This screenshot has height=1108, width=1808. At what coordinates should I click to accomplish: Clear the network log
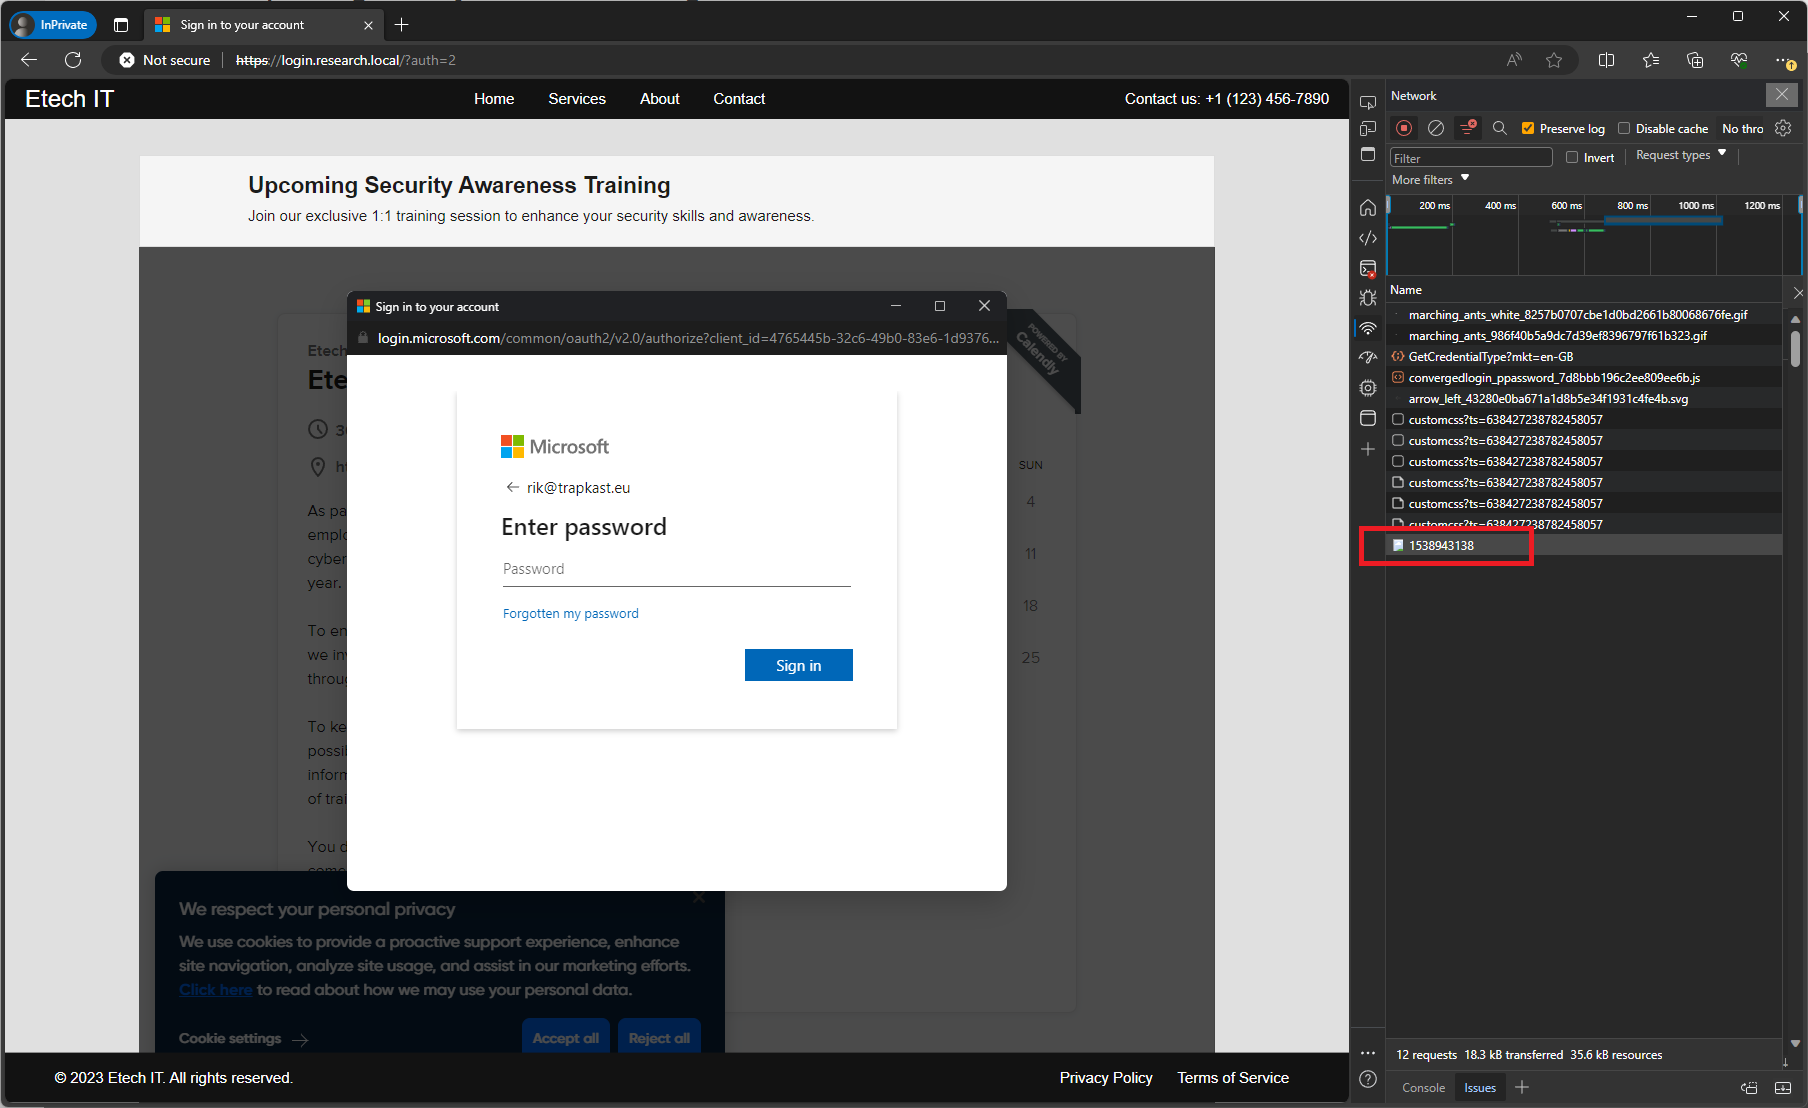(x=1436, y=128)
